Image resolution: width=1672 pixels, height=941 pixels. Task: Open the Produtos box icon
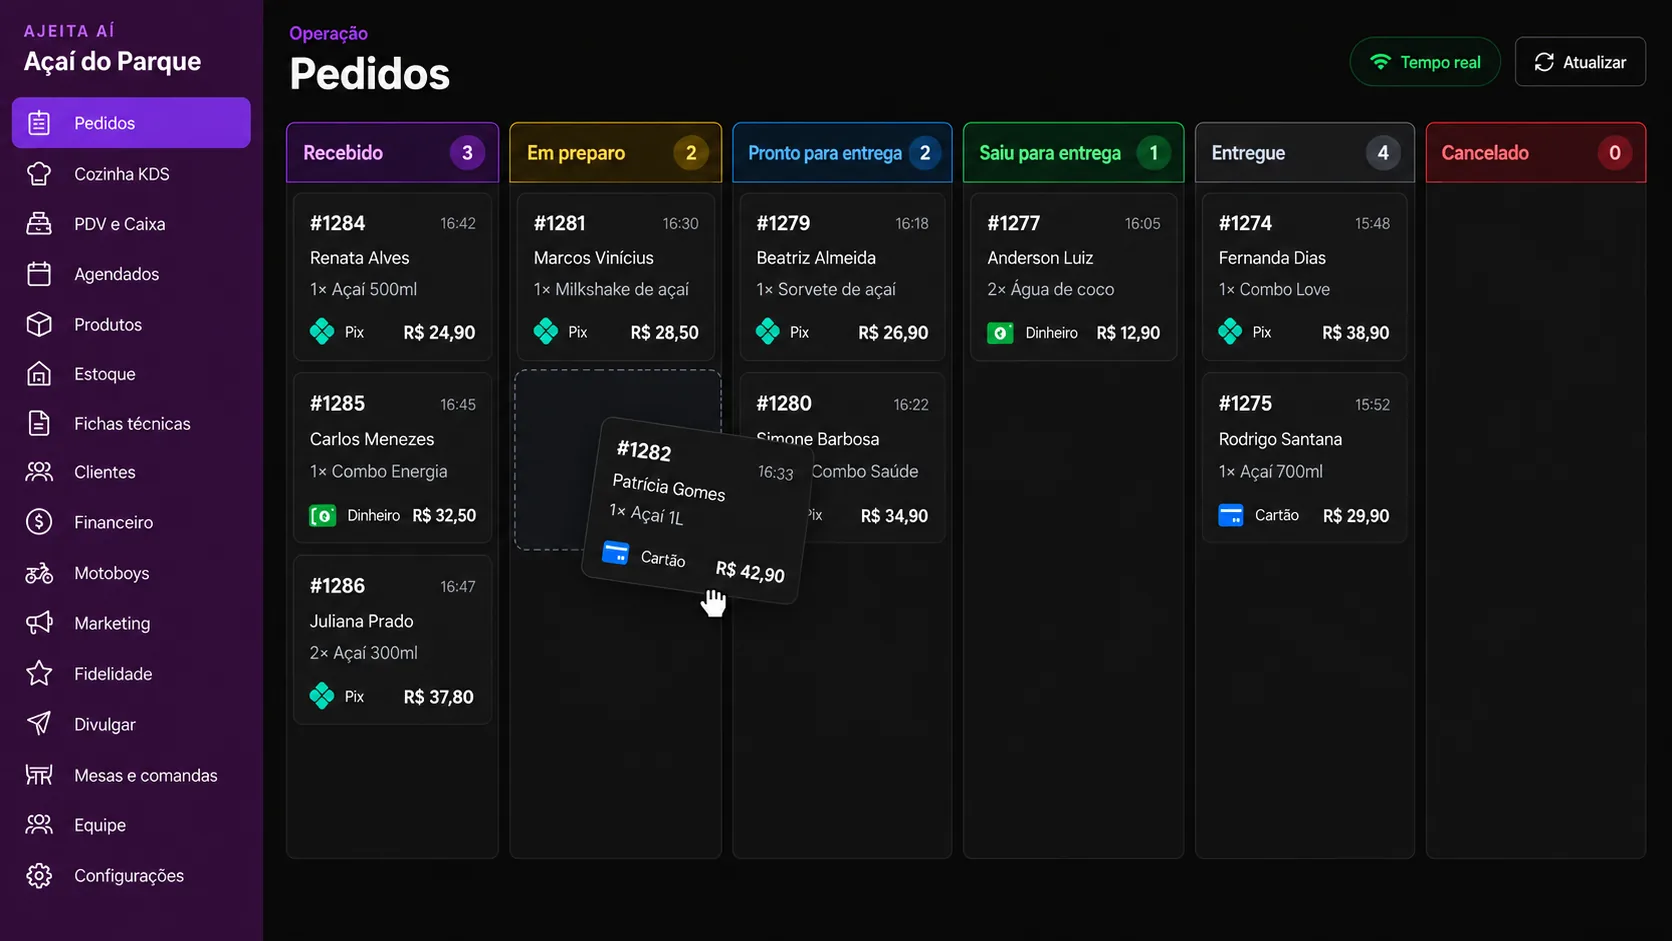(39, 324)
